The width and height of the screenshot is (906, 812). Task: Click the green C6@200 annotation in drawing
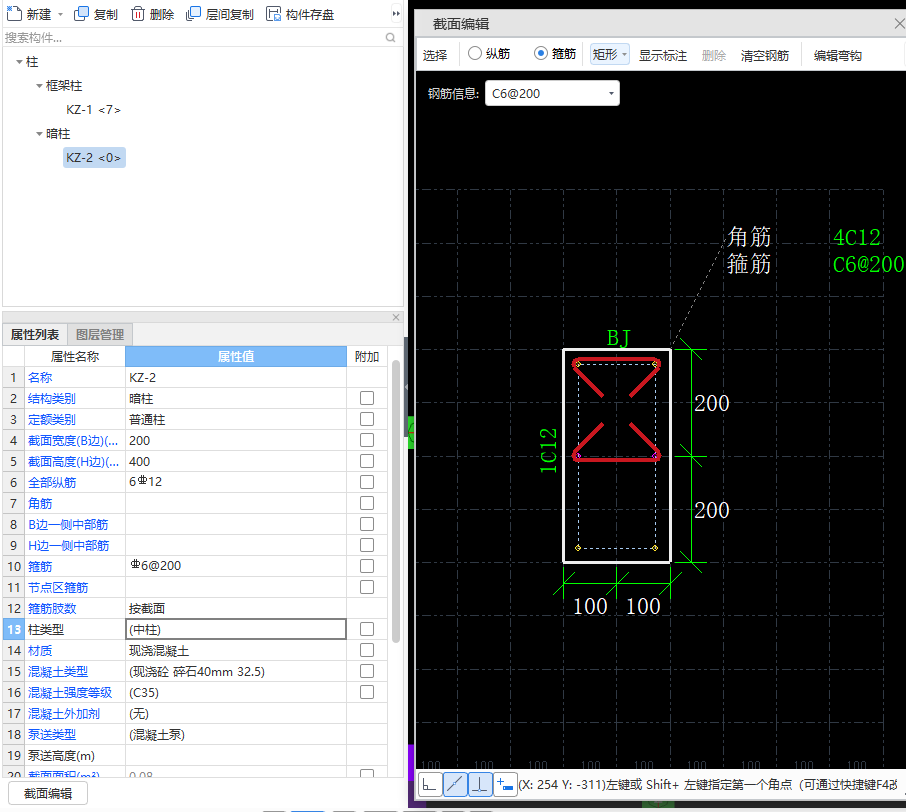[x=868, y=265]
